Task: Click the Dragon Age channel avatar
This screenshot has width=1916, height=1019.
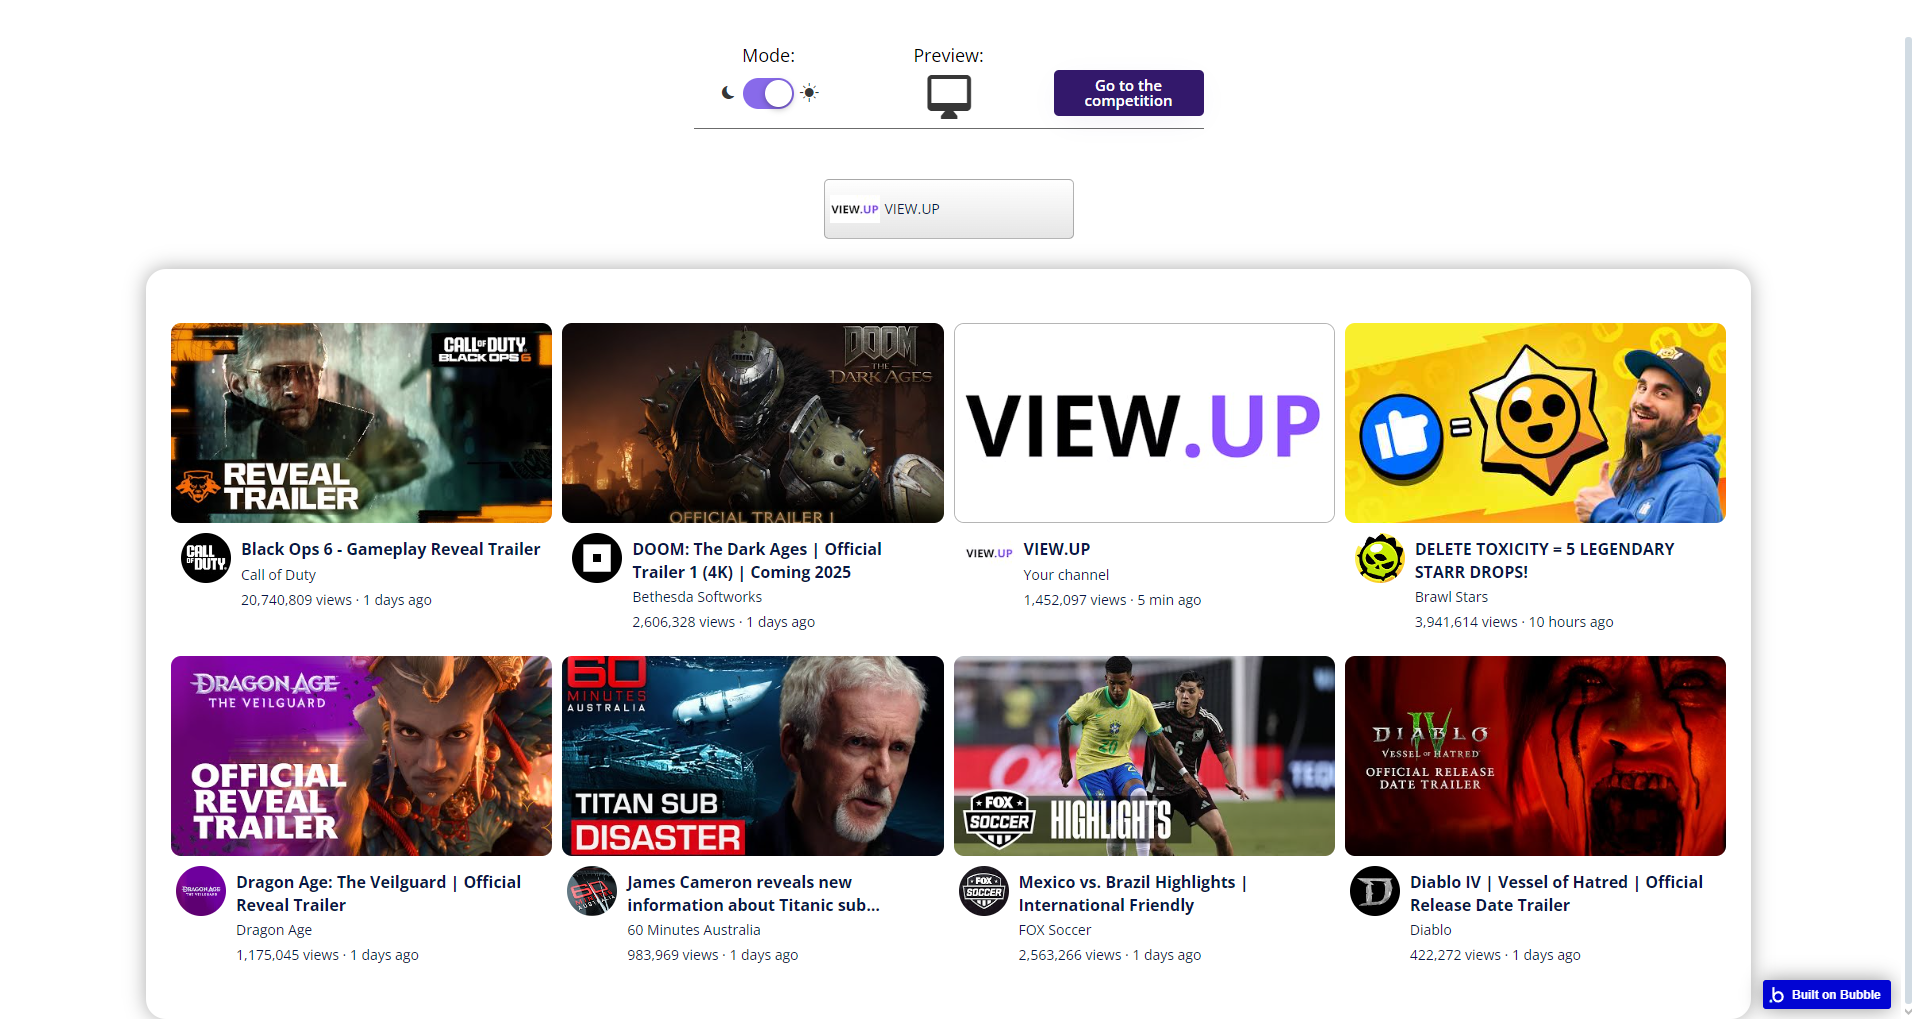Action: click(201, 891)
